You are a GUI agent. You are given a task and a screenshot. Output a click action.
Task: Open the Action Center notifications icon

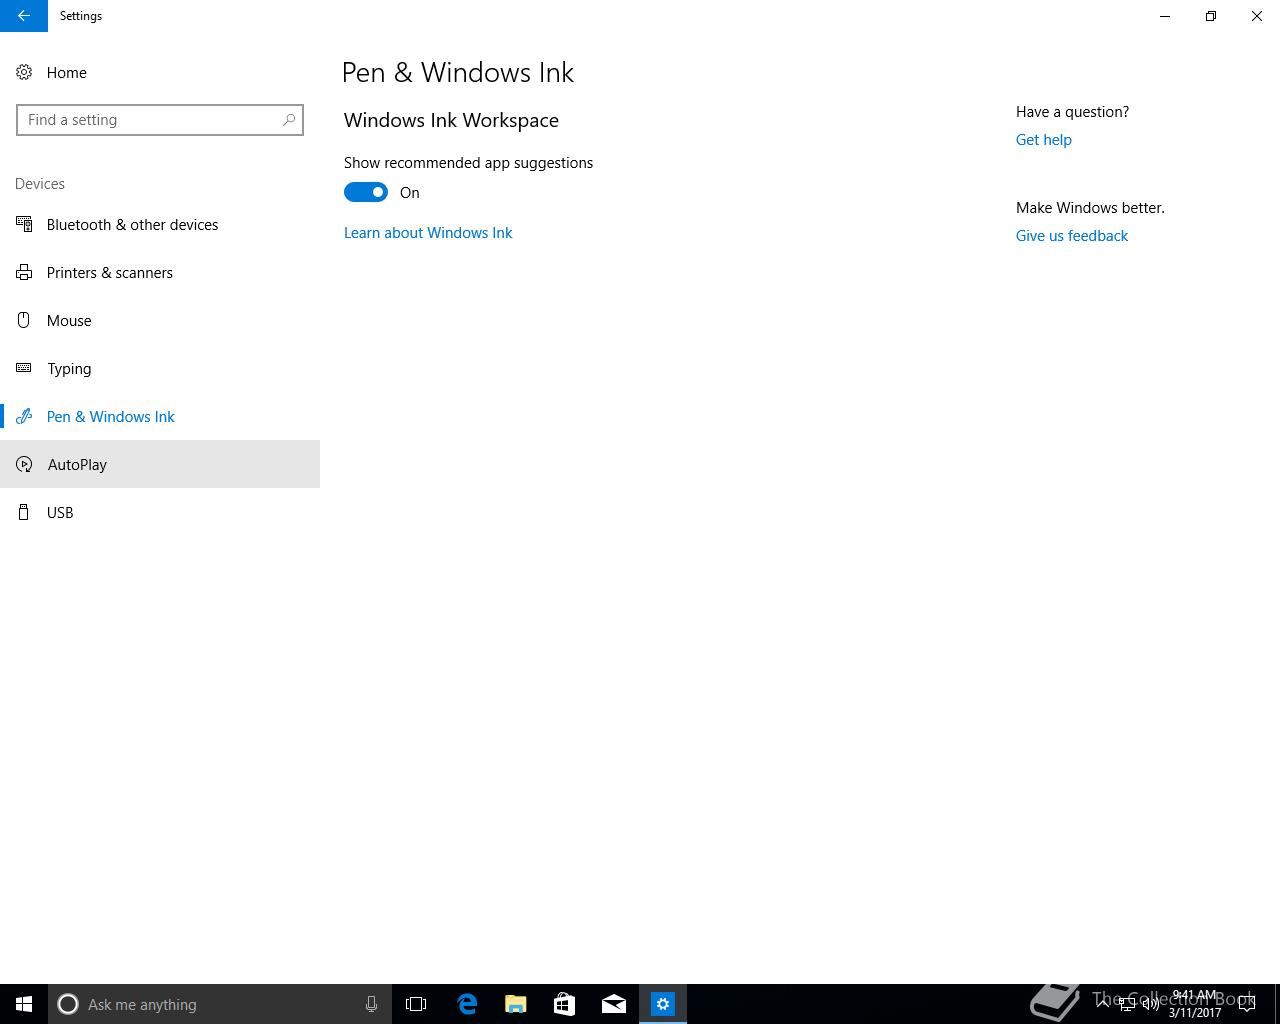pos(1247,1004)
